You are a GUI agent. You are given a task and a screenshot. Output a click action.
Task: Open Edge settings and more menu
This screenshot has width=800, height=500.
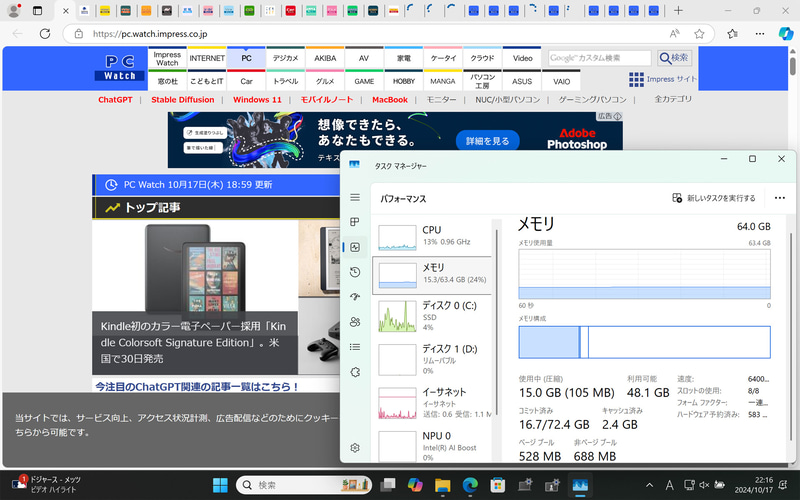click(x=760, y=34)
